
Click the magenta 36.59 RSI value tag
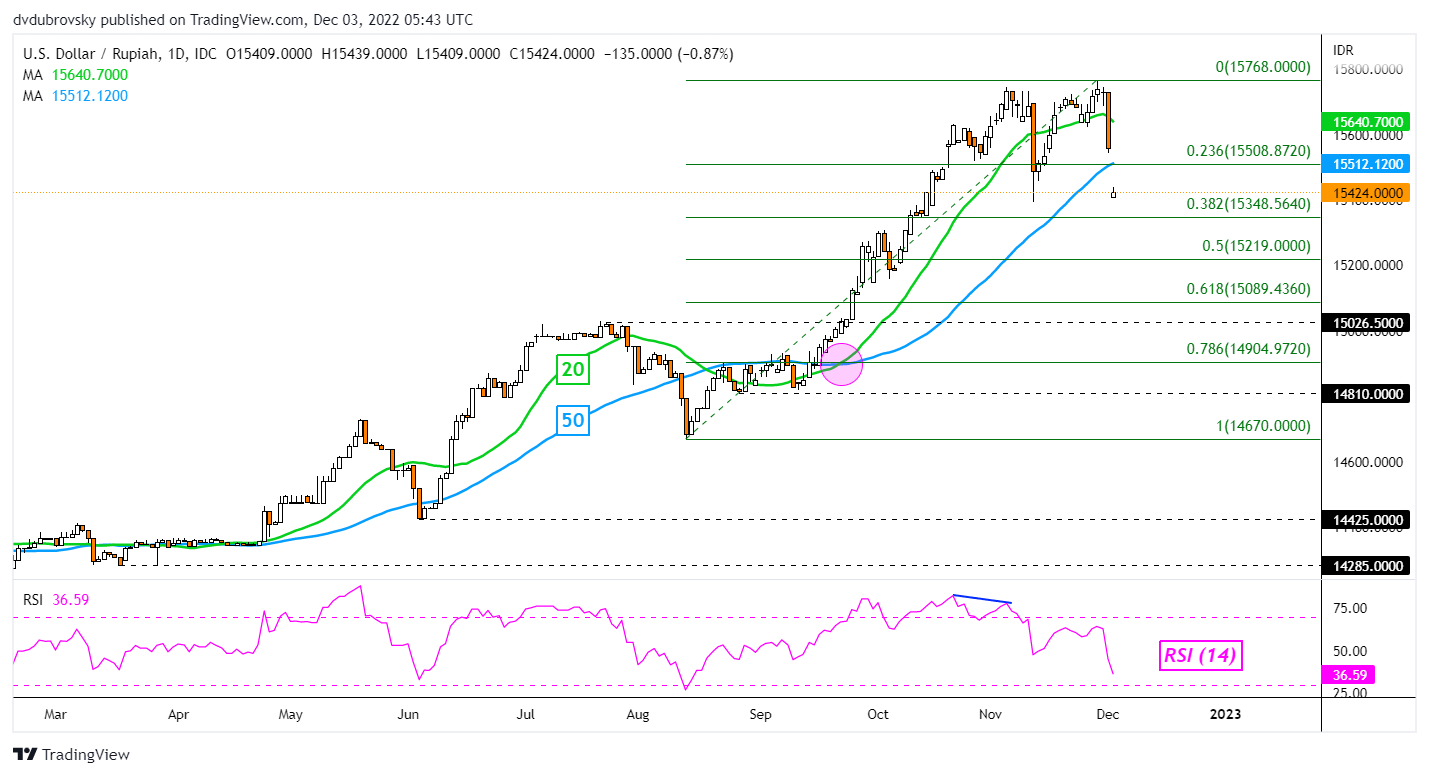point(1348,676)
